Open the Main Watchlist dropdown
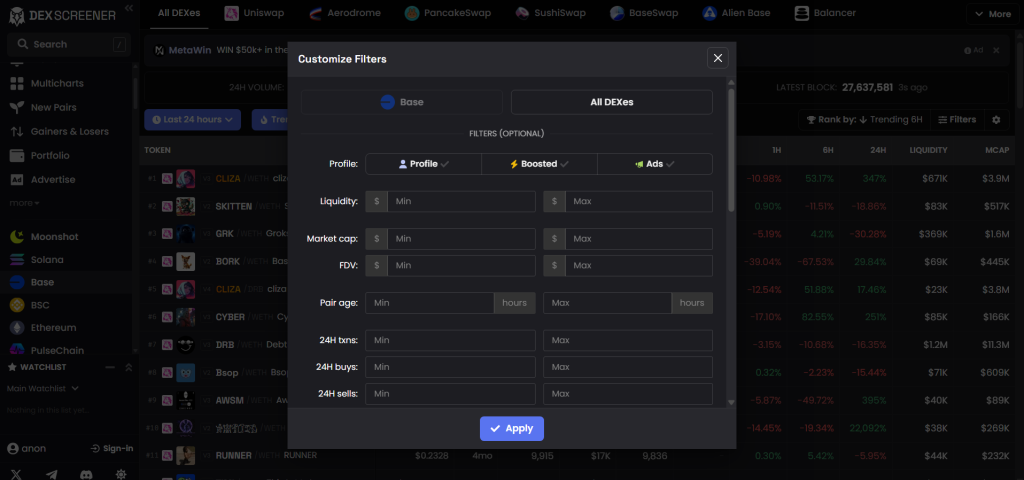 coord(42,388)
